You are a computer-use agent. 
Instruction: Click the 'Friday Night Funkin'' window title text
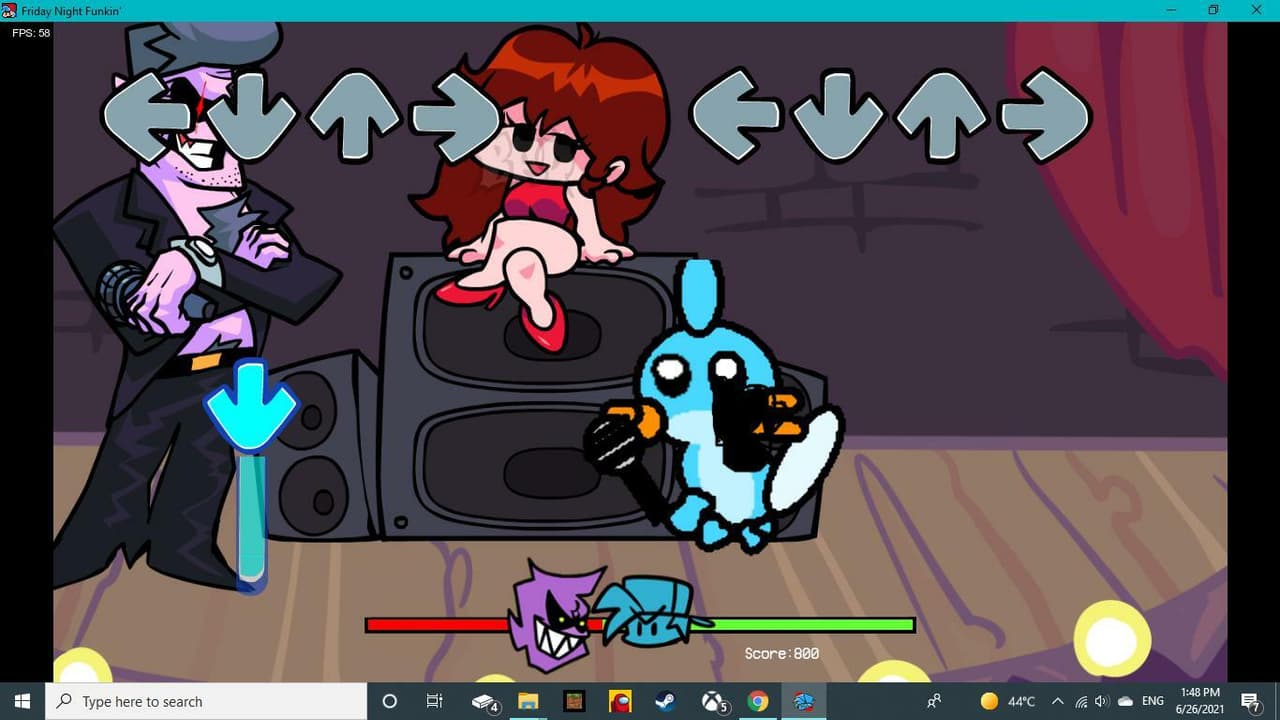(71, 10)
